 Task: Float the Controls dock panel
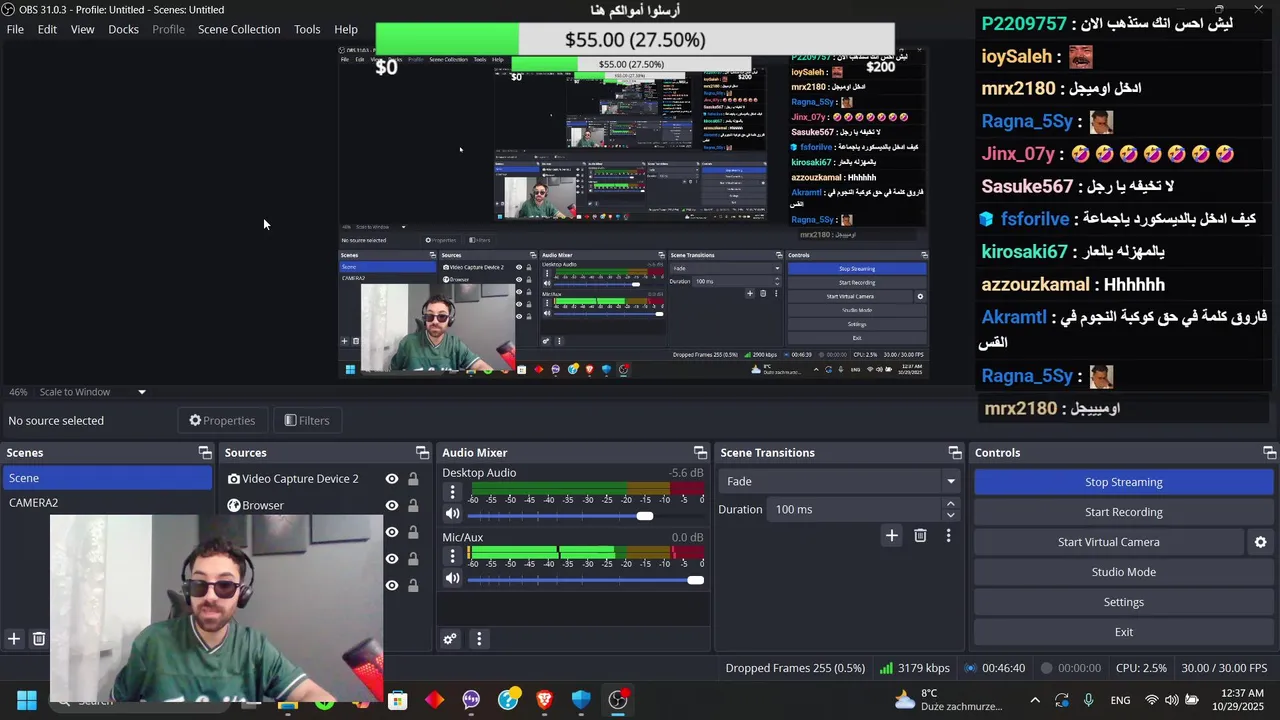(1269, 453)
